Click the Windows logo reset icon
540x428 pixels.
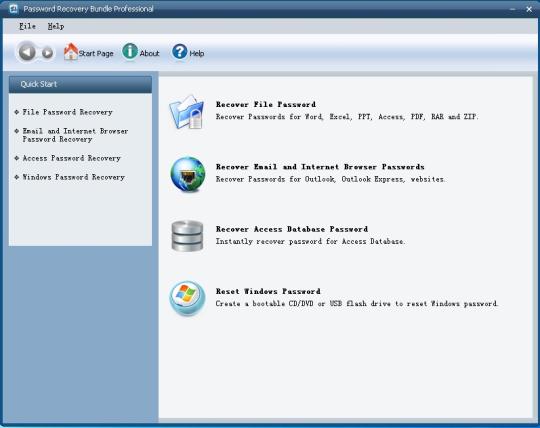click(x=187, y=299)
